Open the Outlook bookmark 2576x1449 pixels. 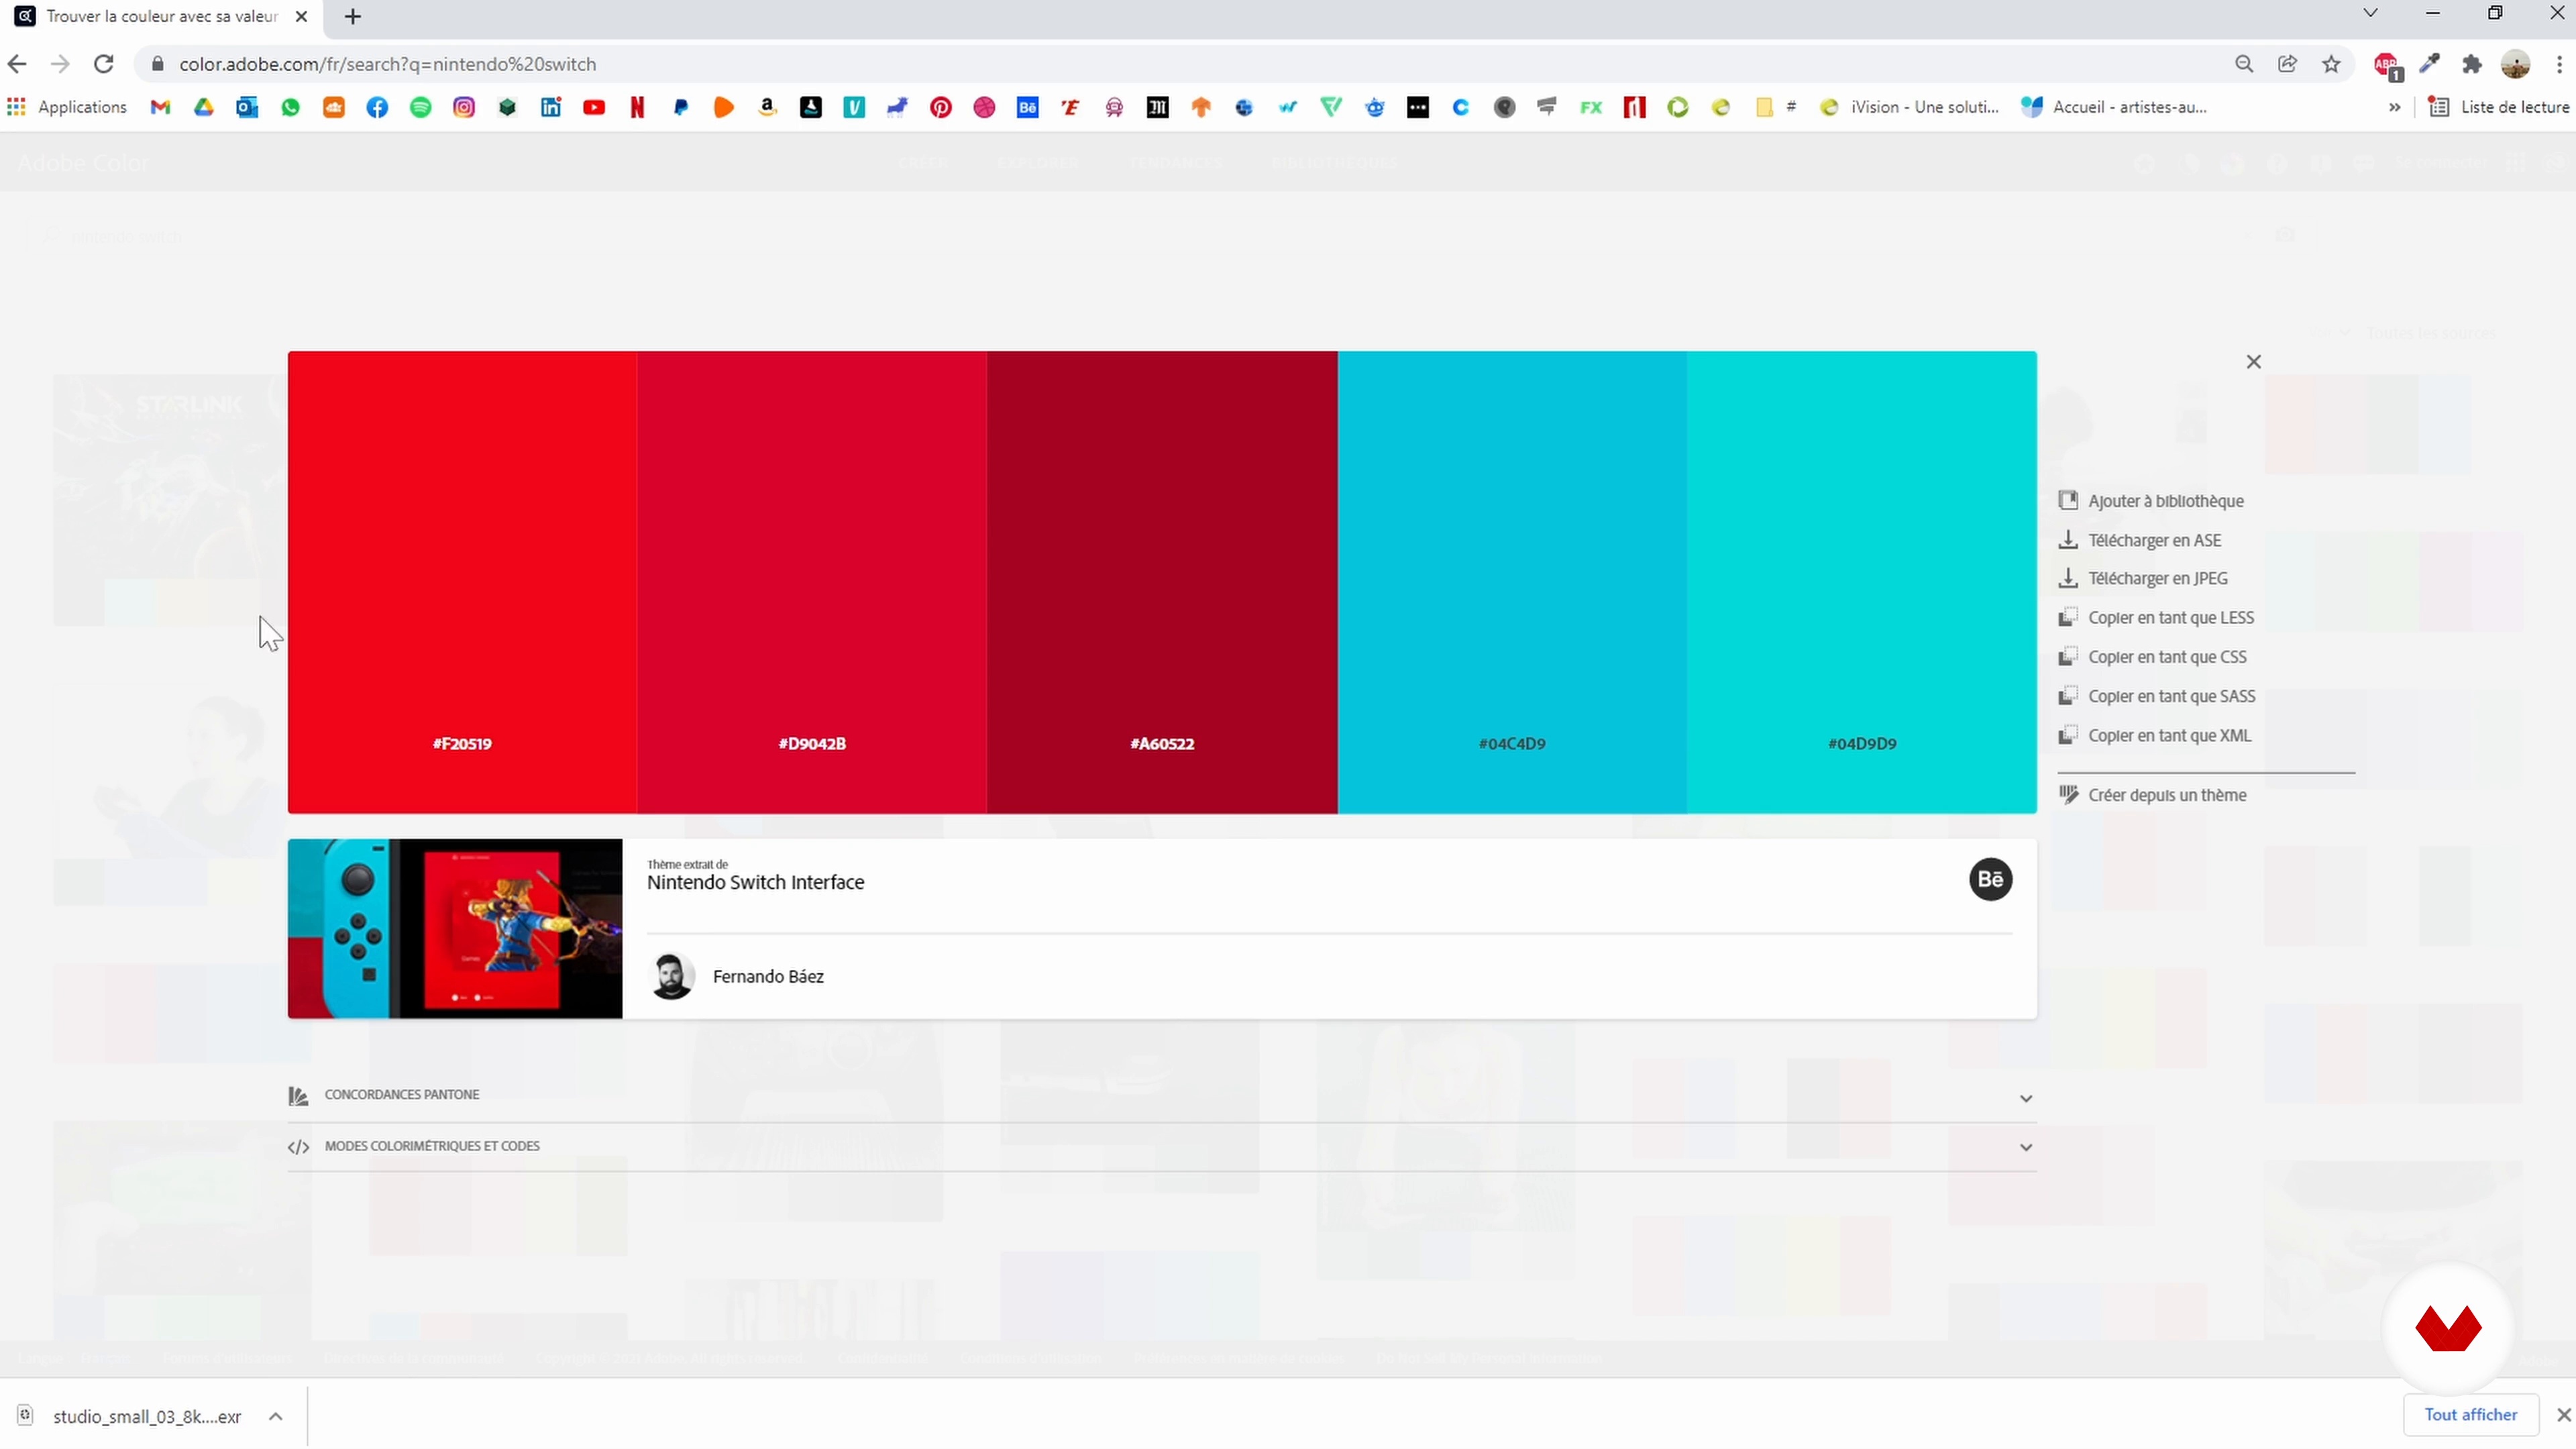(247, 107)
